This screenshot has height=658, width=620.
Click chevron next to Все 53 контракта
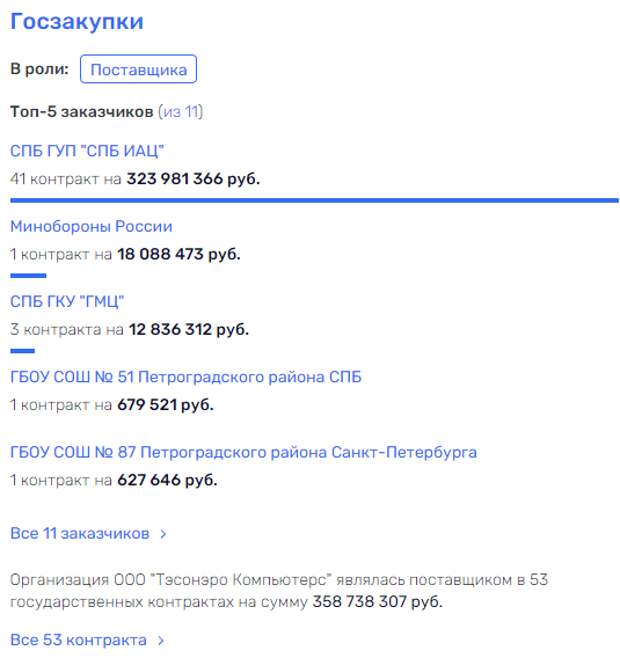coord(161,641)
